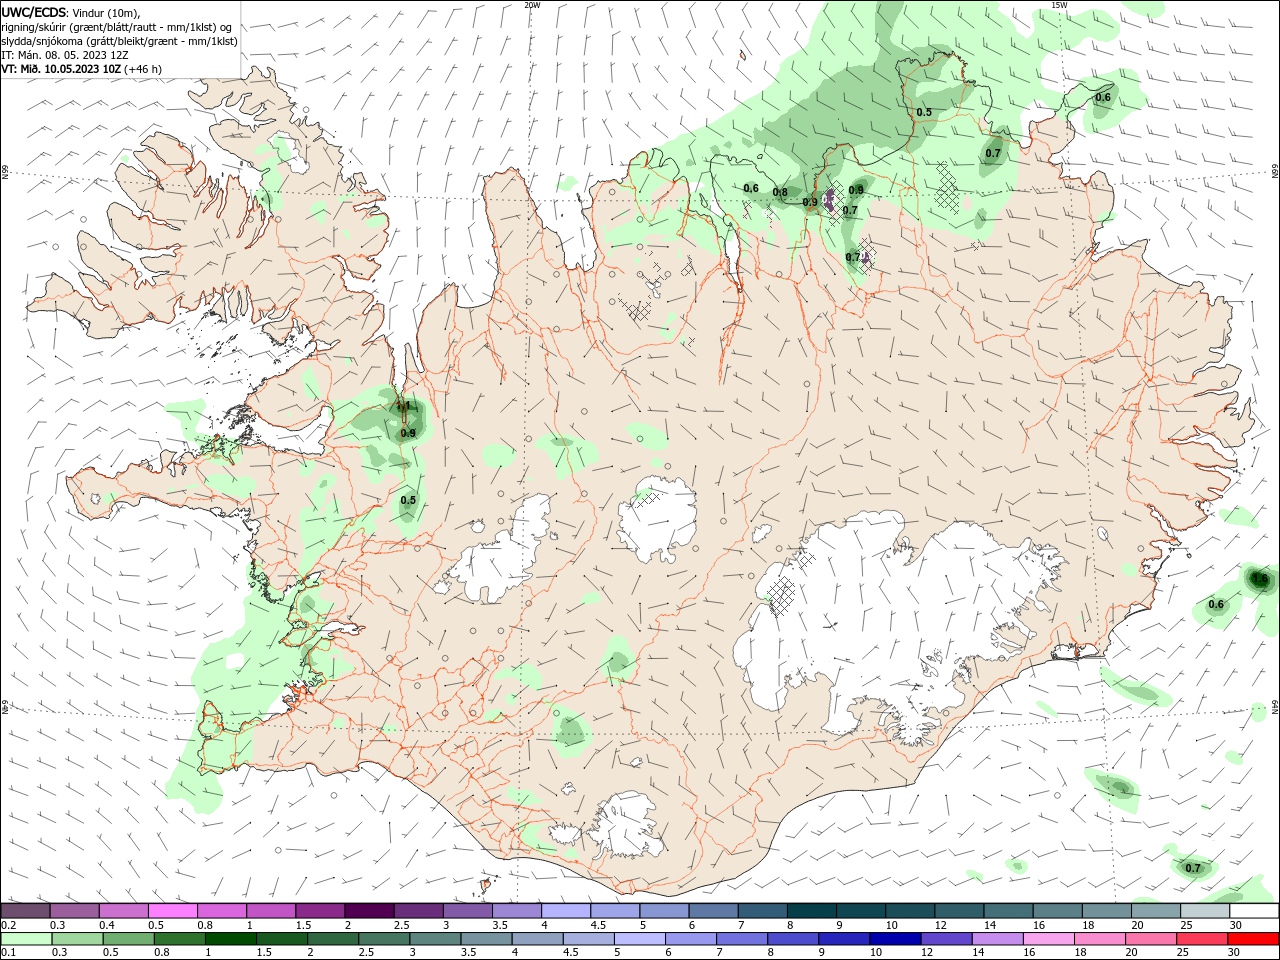Click the 0.1 tick label on the lower scale
1280x960 pixels.
point(9,953)
